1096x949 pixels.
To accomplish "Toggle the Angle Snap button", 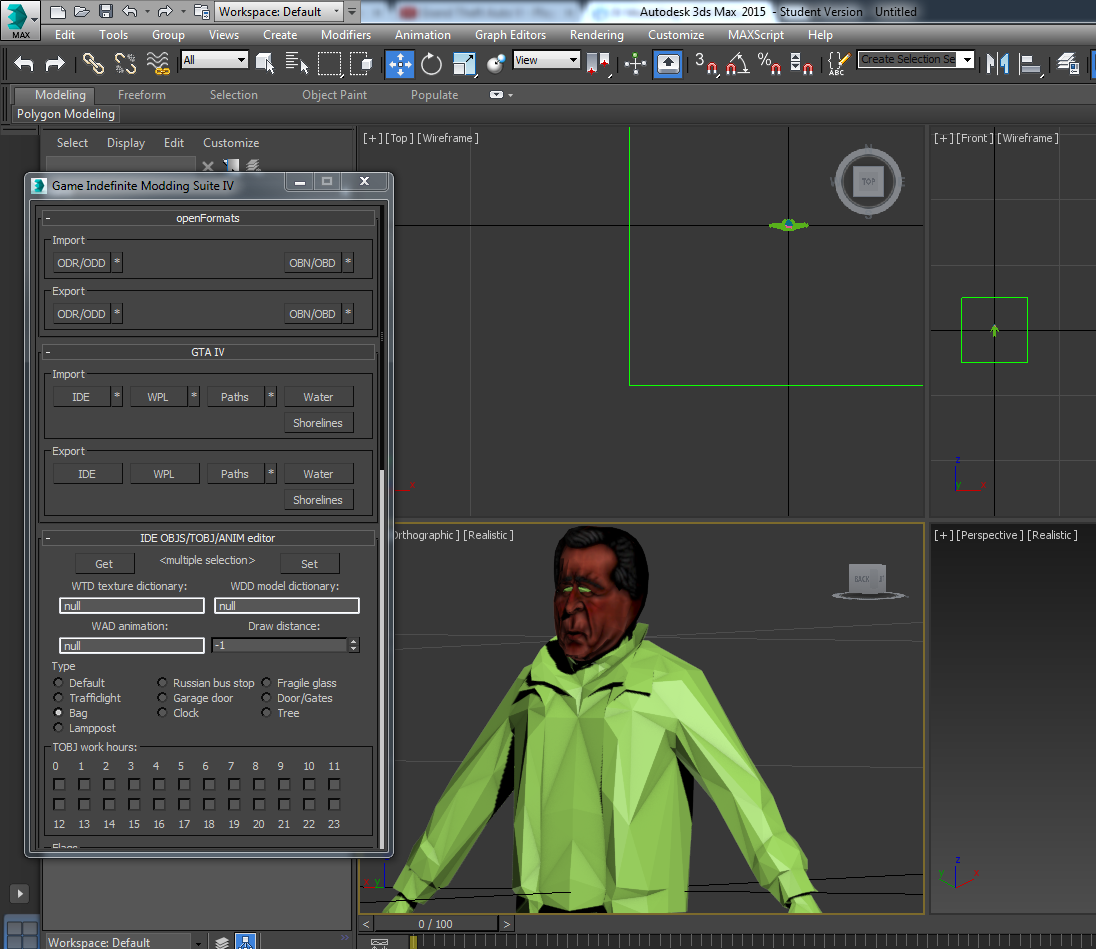I will coord(737,64).
